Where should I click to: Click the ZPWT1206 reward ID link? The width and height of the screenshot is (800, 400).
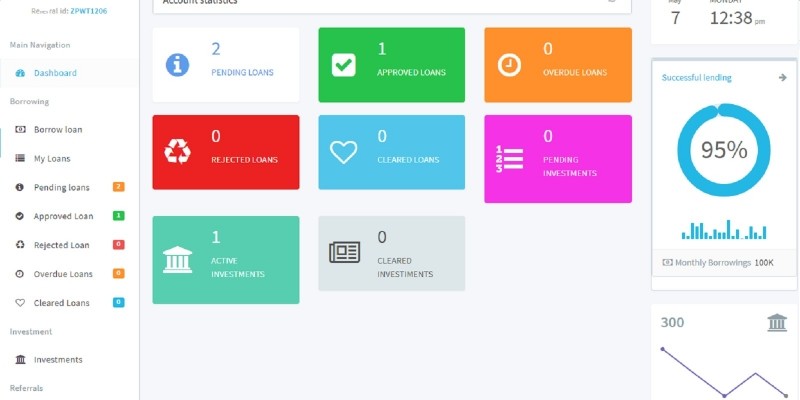point(89,11)
